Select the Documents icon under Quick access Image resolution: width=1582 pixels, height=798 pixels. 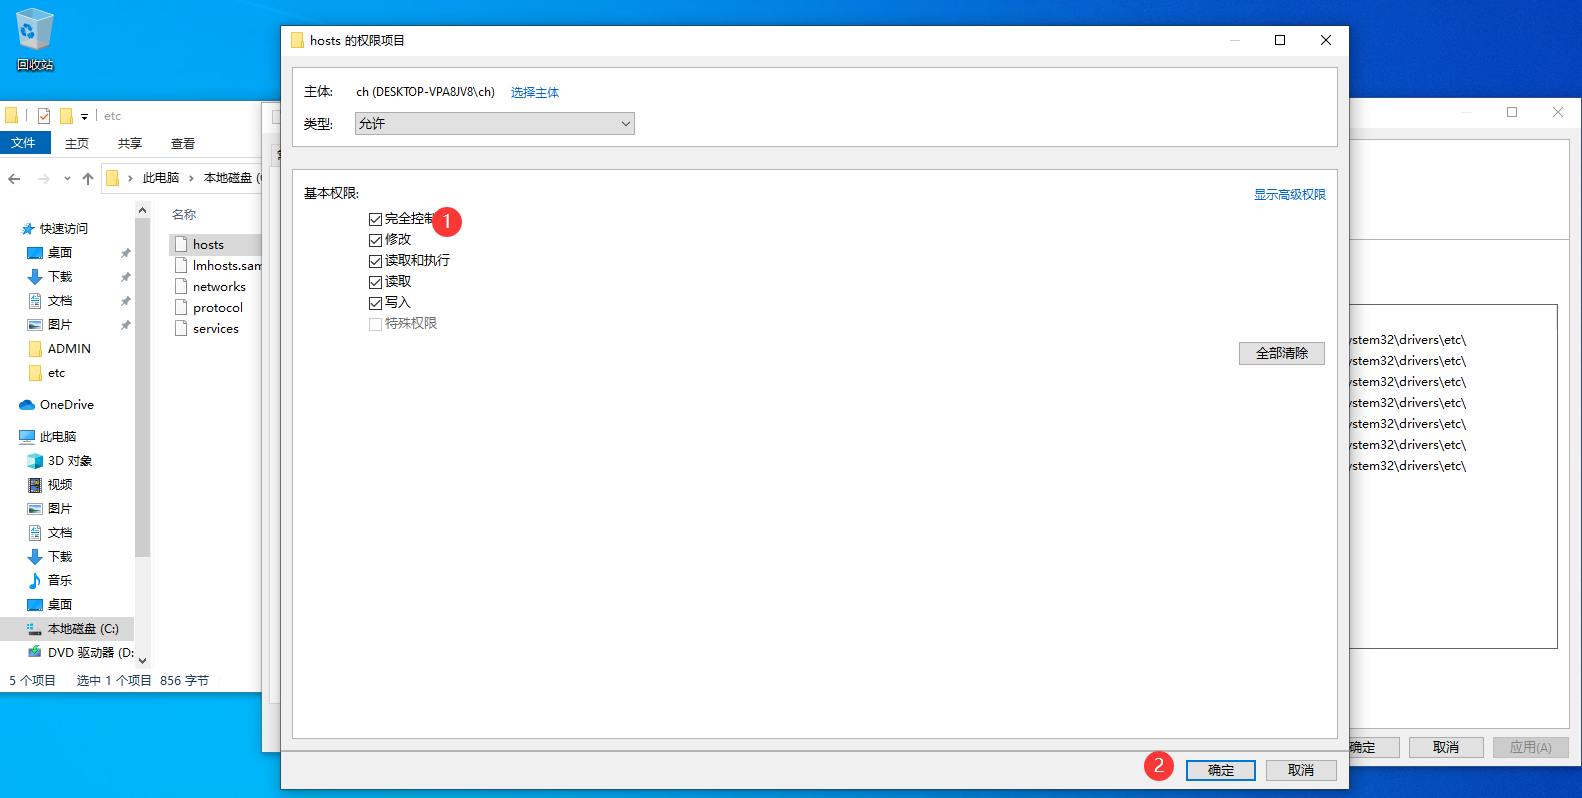(35, 301)
